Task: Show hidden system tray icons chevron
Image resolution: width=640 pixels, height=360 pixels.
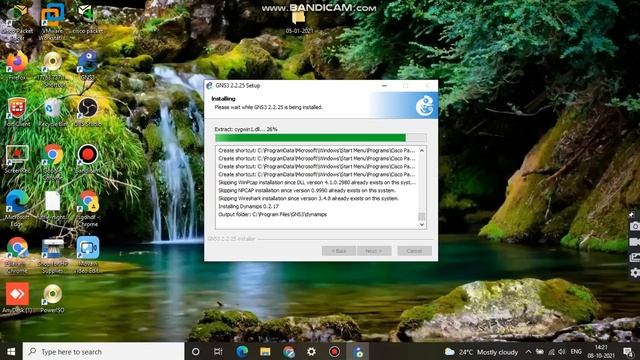Action: coord(528,351)
